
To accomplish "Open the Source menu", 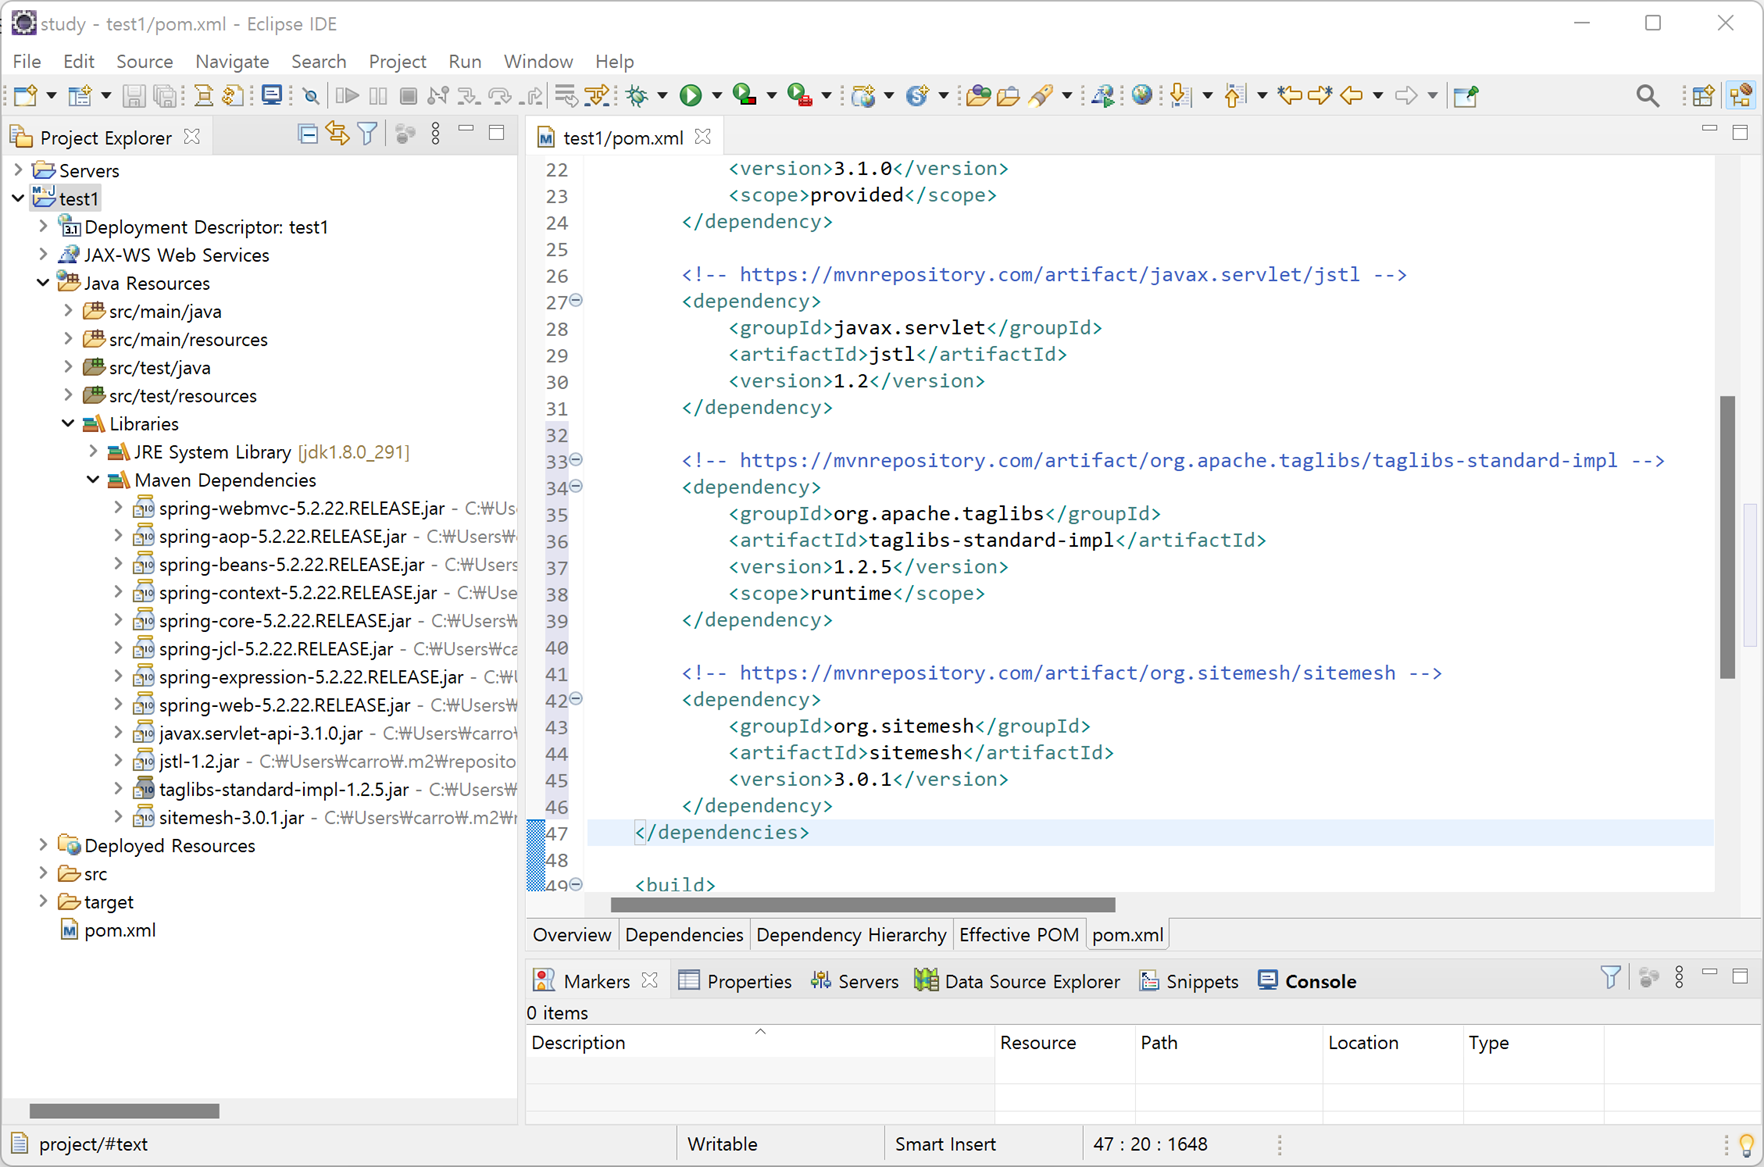I will (144, 61).
